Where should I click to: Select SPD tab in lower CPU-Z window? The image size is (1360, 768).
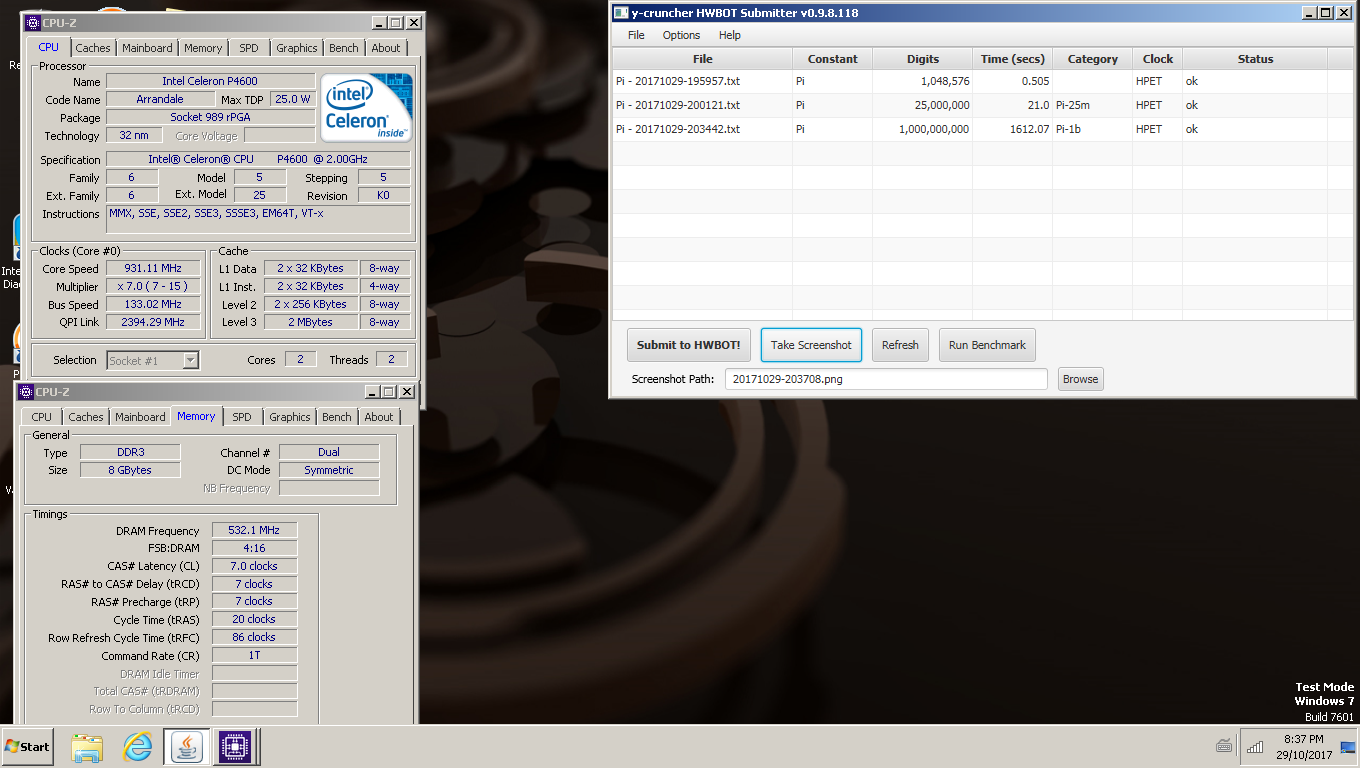242,417
